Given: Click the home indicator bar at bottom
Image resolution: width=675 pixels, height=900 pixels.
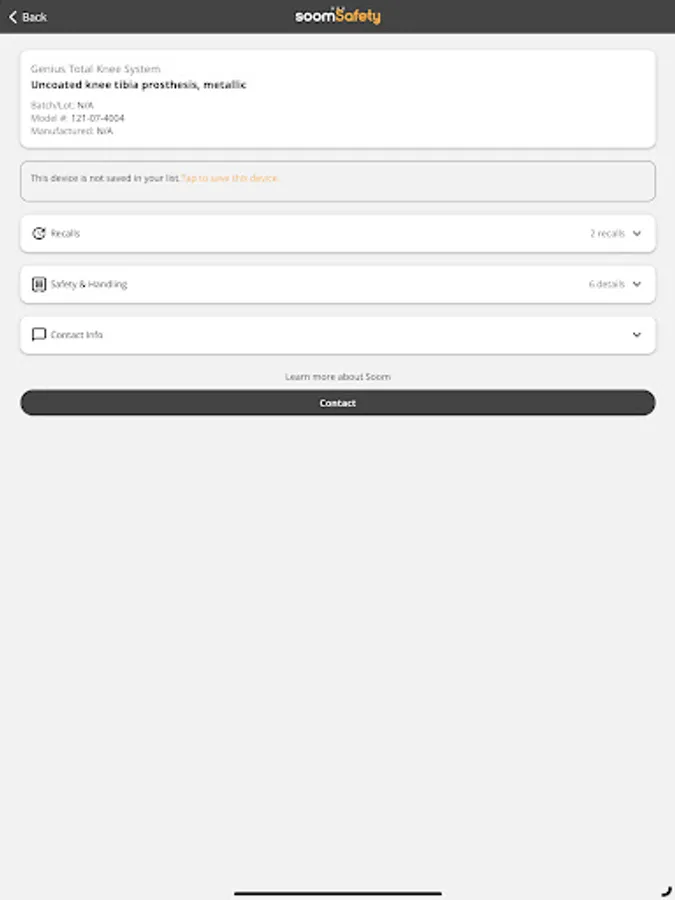Looking at the screenshot, I should tap(338, 893).
